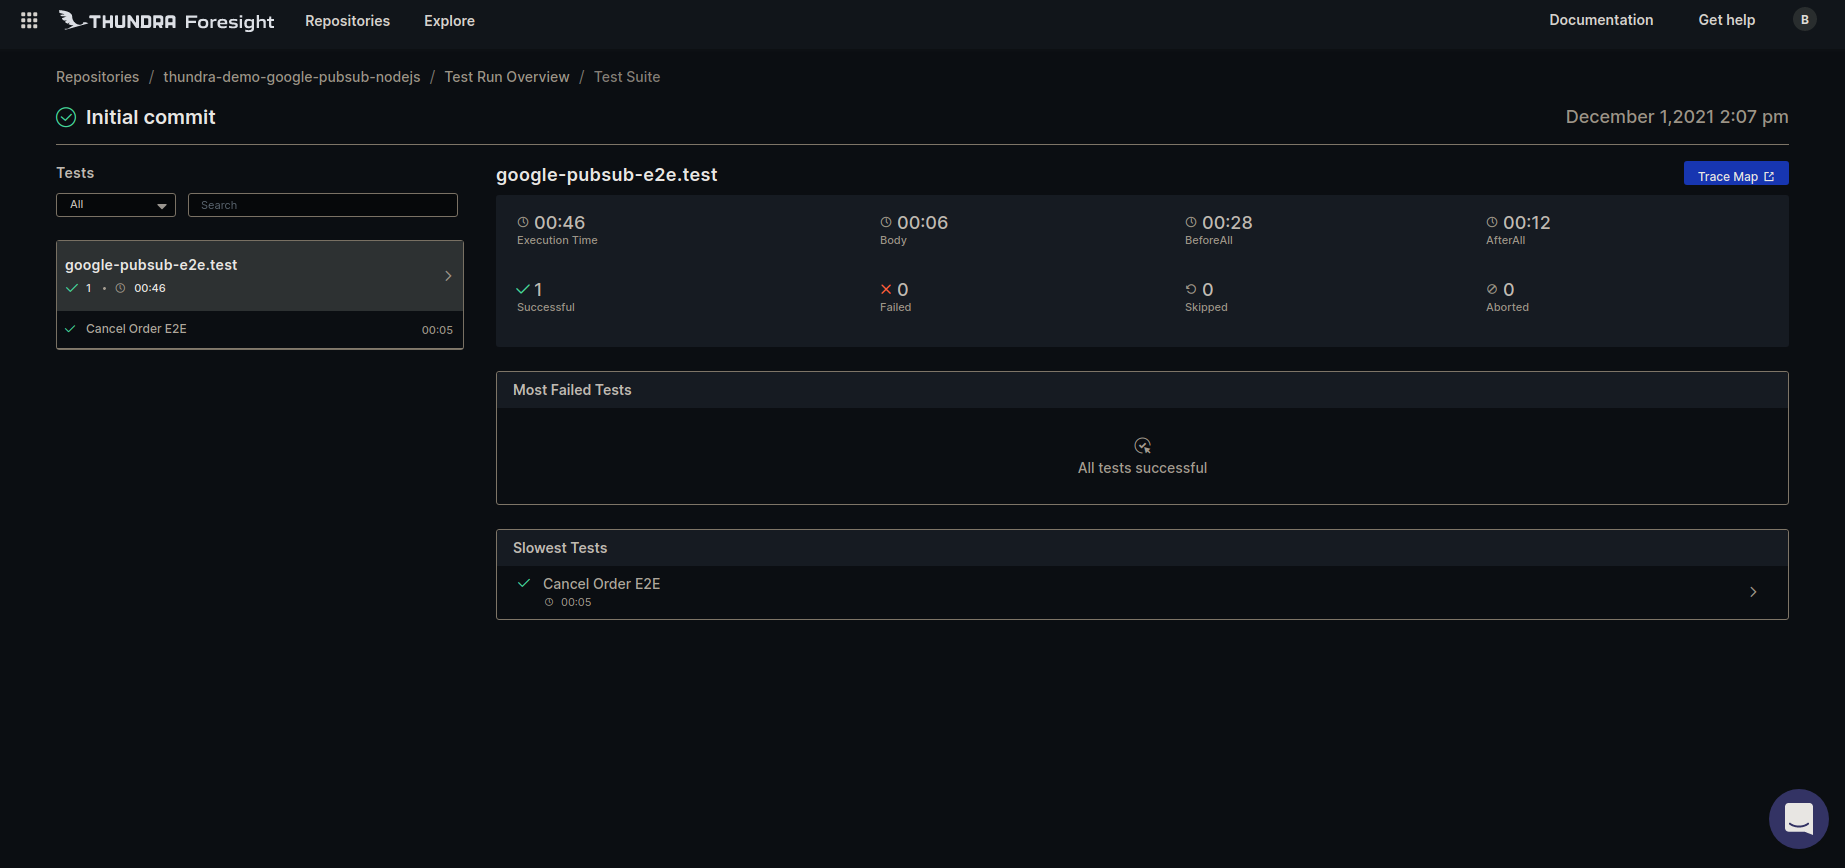Click the green success icon beside Initial commit

pos(66,117)
